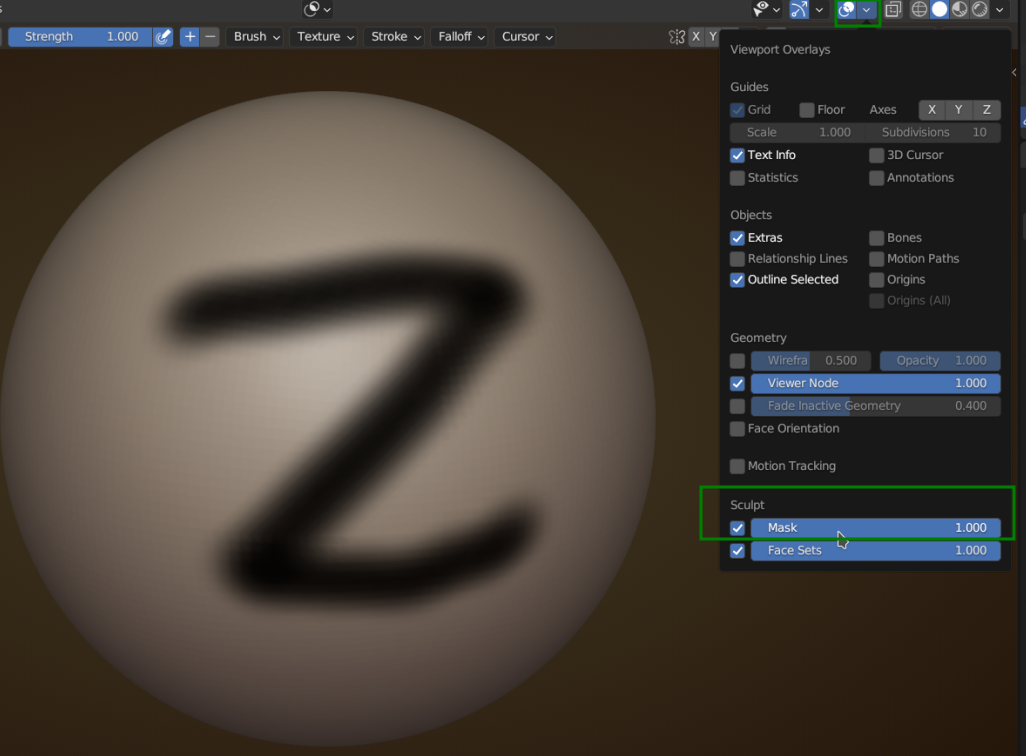The image size is (1026, 756).
Task: Click the Viewer Node opacity slider
Action: click(x=876, y=384)
